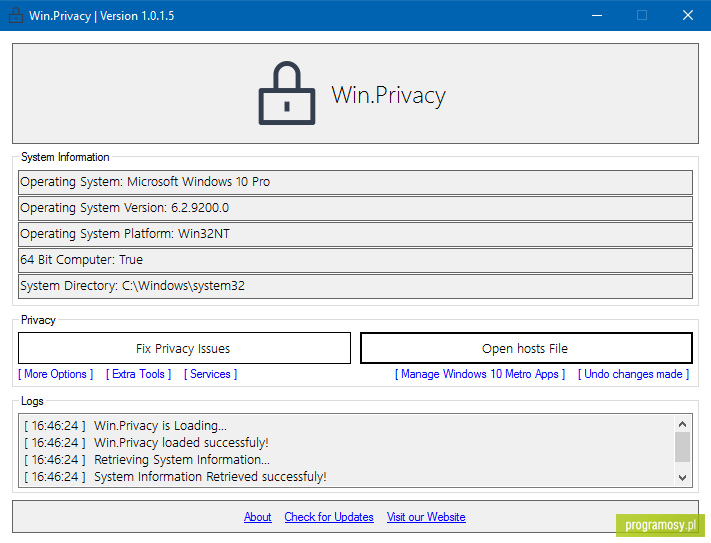This screenshot has width=711, height=543.
Task: Open the About link
Action: tap(258, 517)
